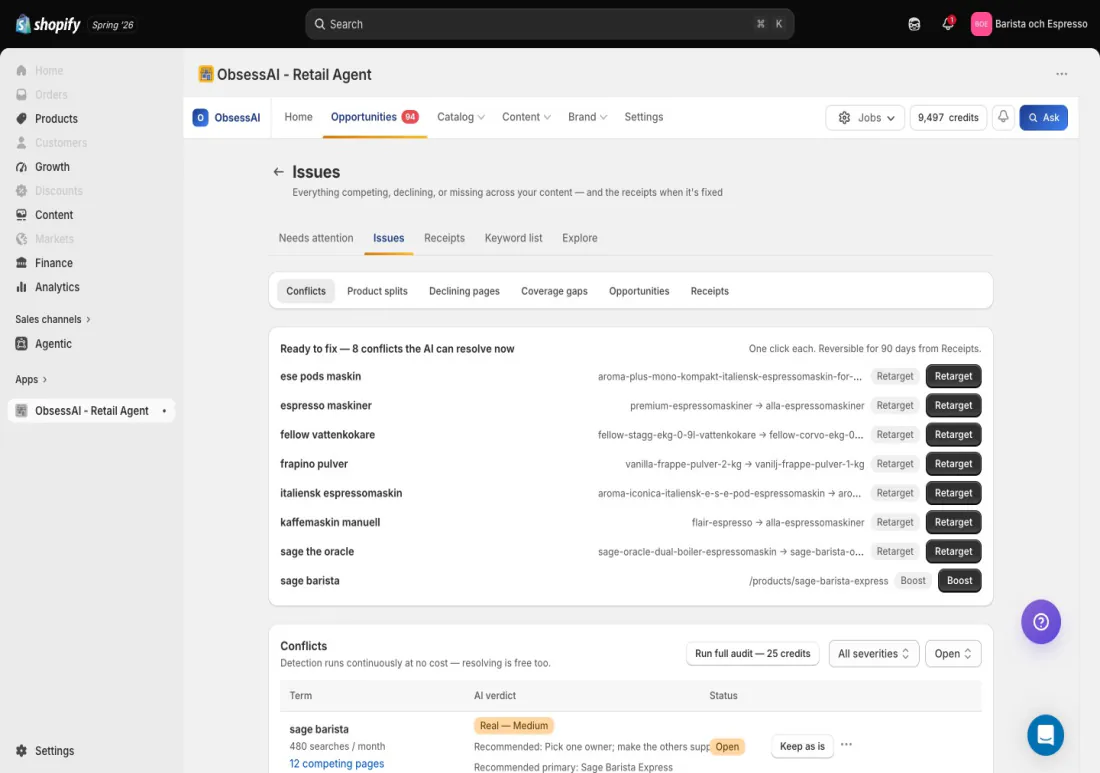Click the blue Ask button
Screen dimensions: 1100x773
click(x=1043, y=118)
